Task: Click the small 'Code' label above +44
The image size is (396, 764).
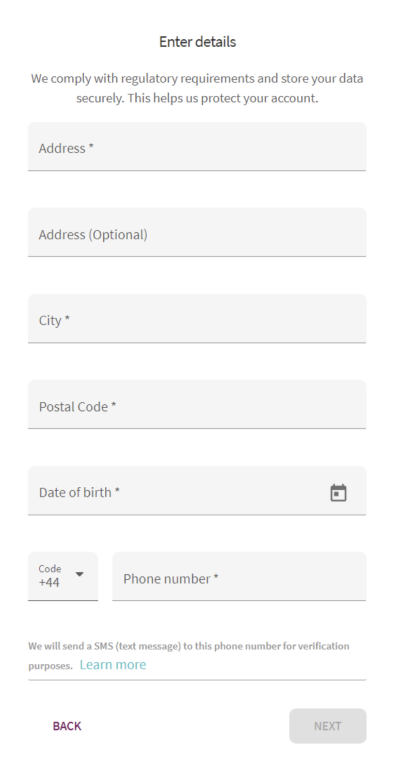Action: pos(50,569)
